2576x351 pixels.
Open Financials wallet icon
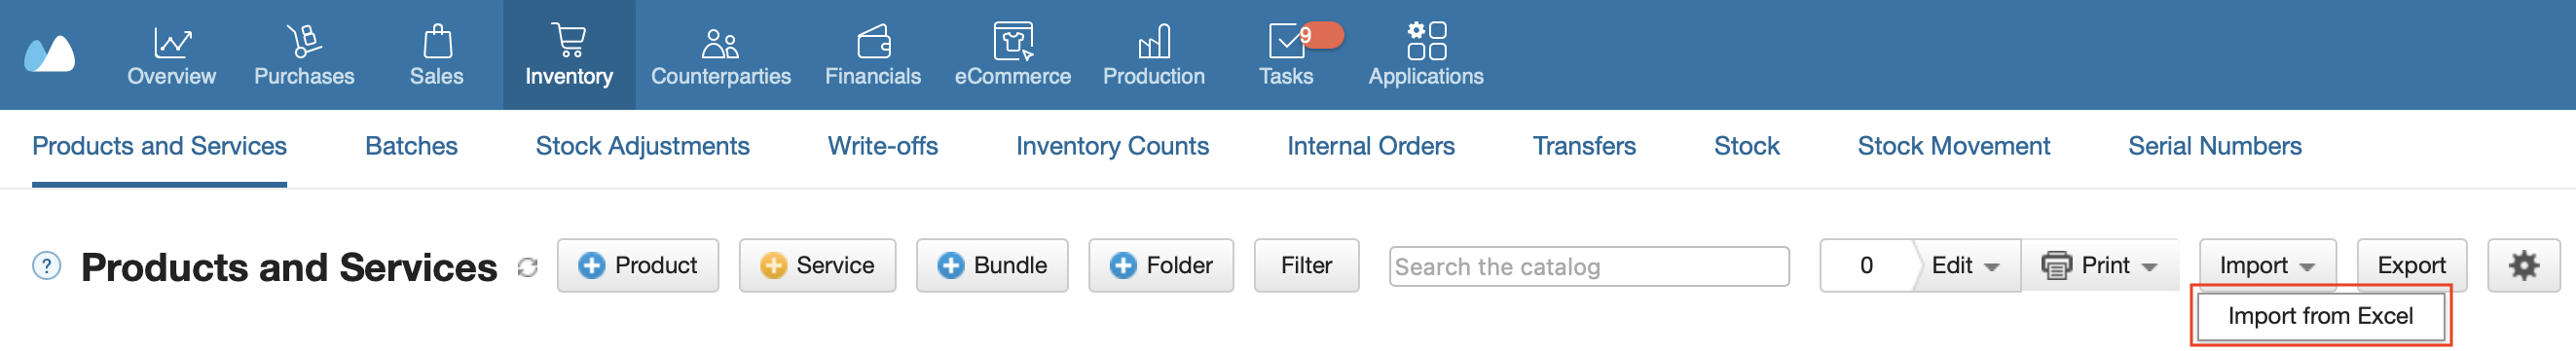click(x=873, y=42)
